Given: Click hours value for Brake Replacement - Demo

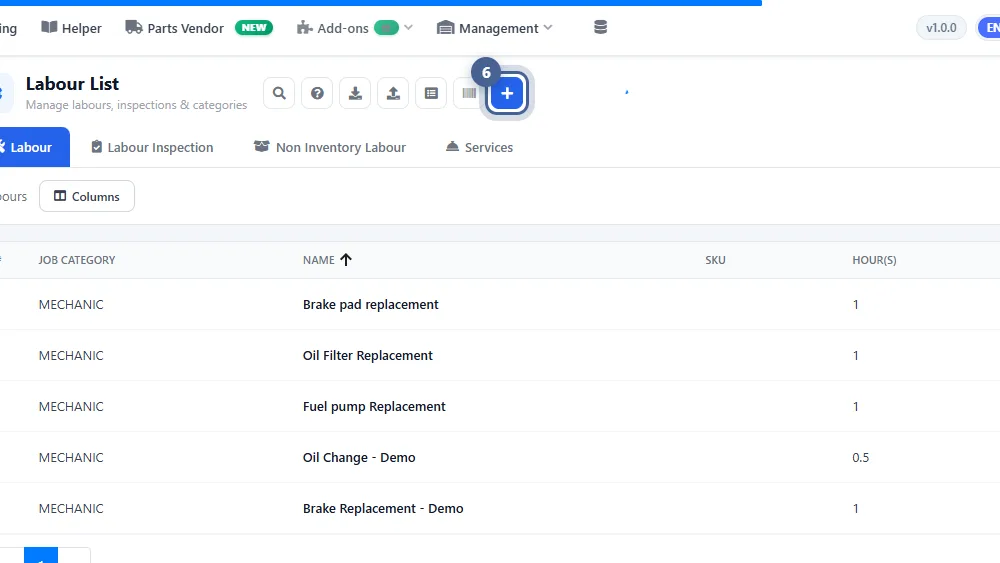Looking at the screenshot, I should (856, 509).
